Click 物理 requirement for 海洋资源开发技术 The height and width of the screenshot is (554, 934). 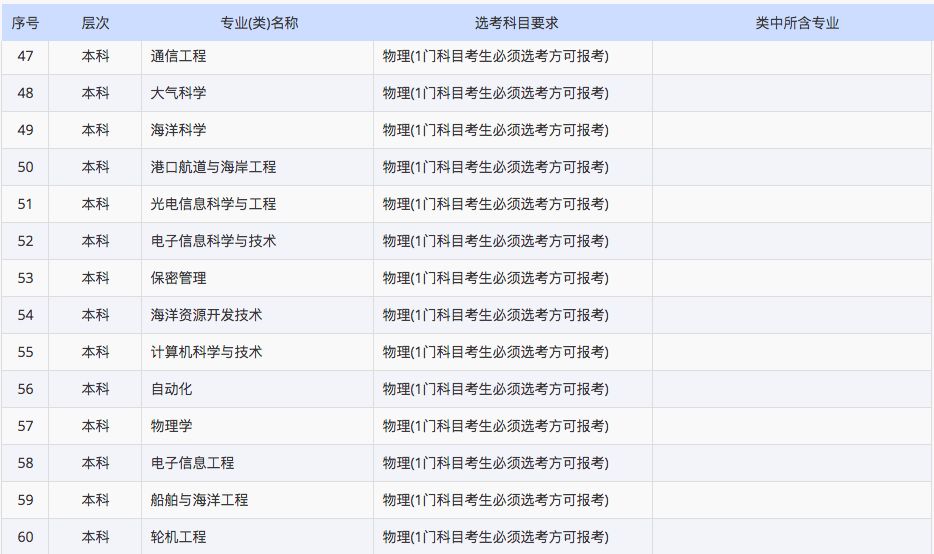(x=496, y=315)
